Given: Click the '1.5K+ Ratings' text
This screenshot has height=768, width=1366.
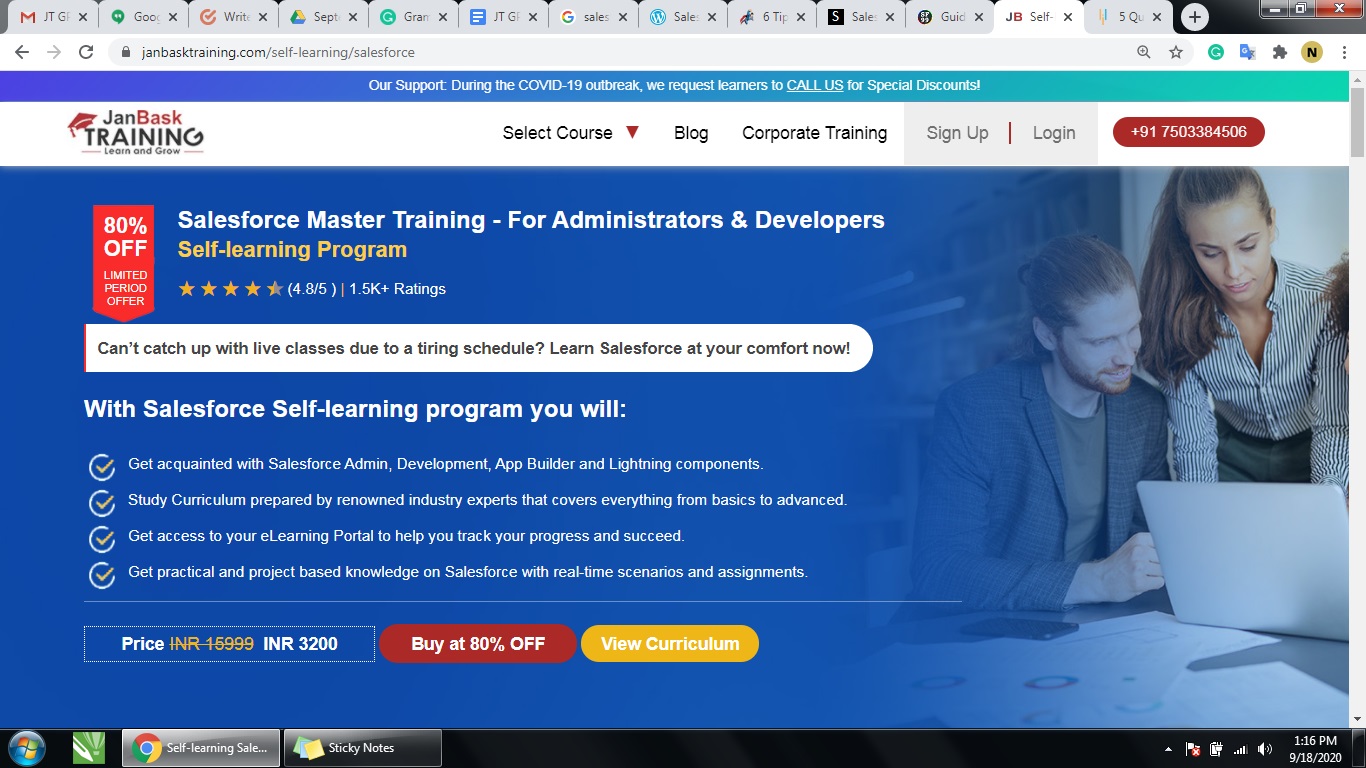Looking at the screenshot, I should tap(397, 289).
